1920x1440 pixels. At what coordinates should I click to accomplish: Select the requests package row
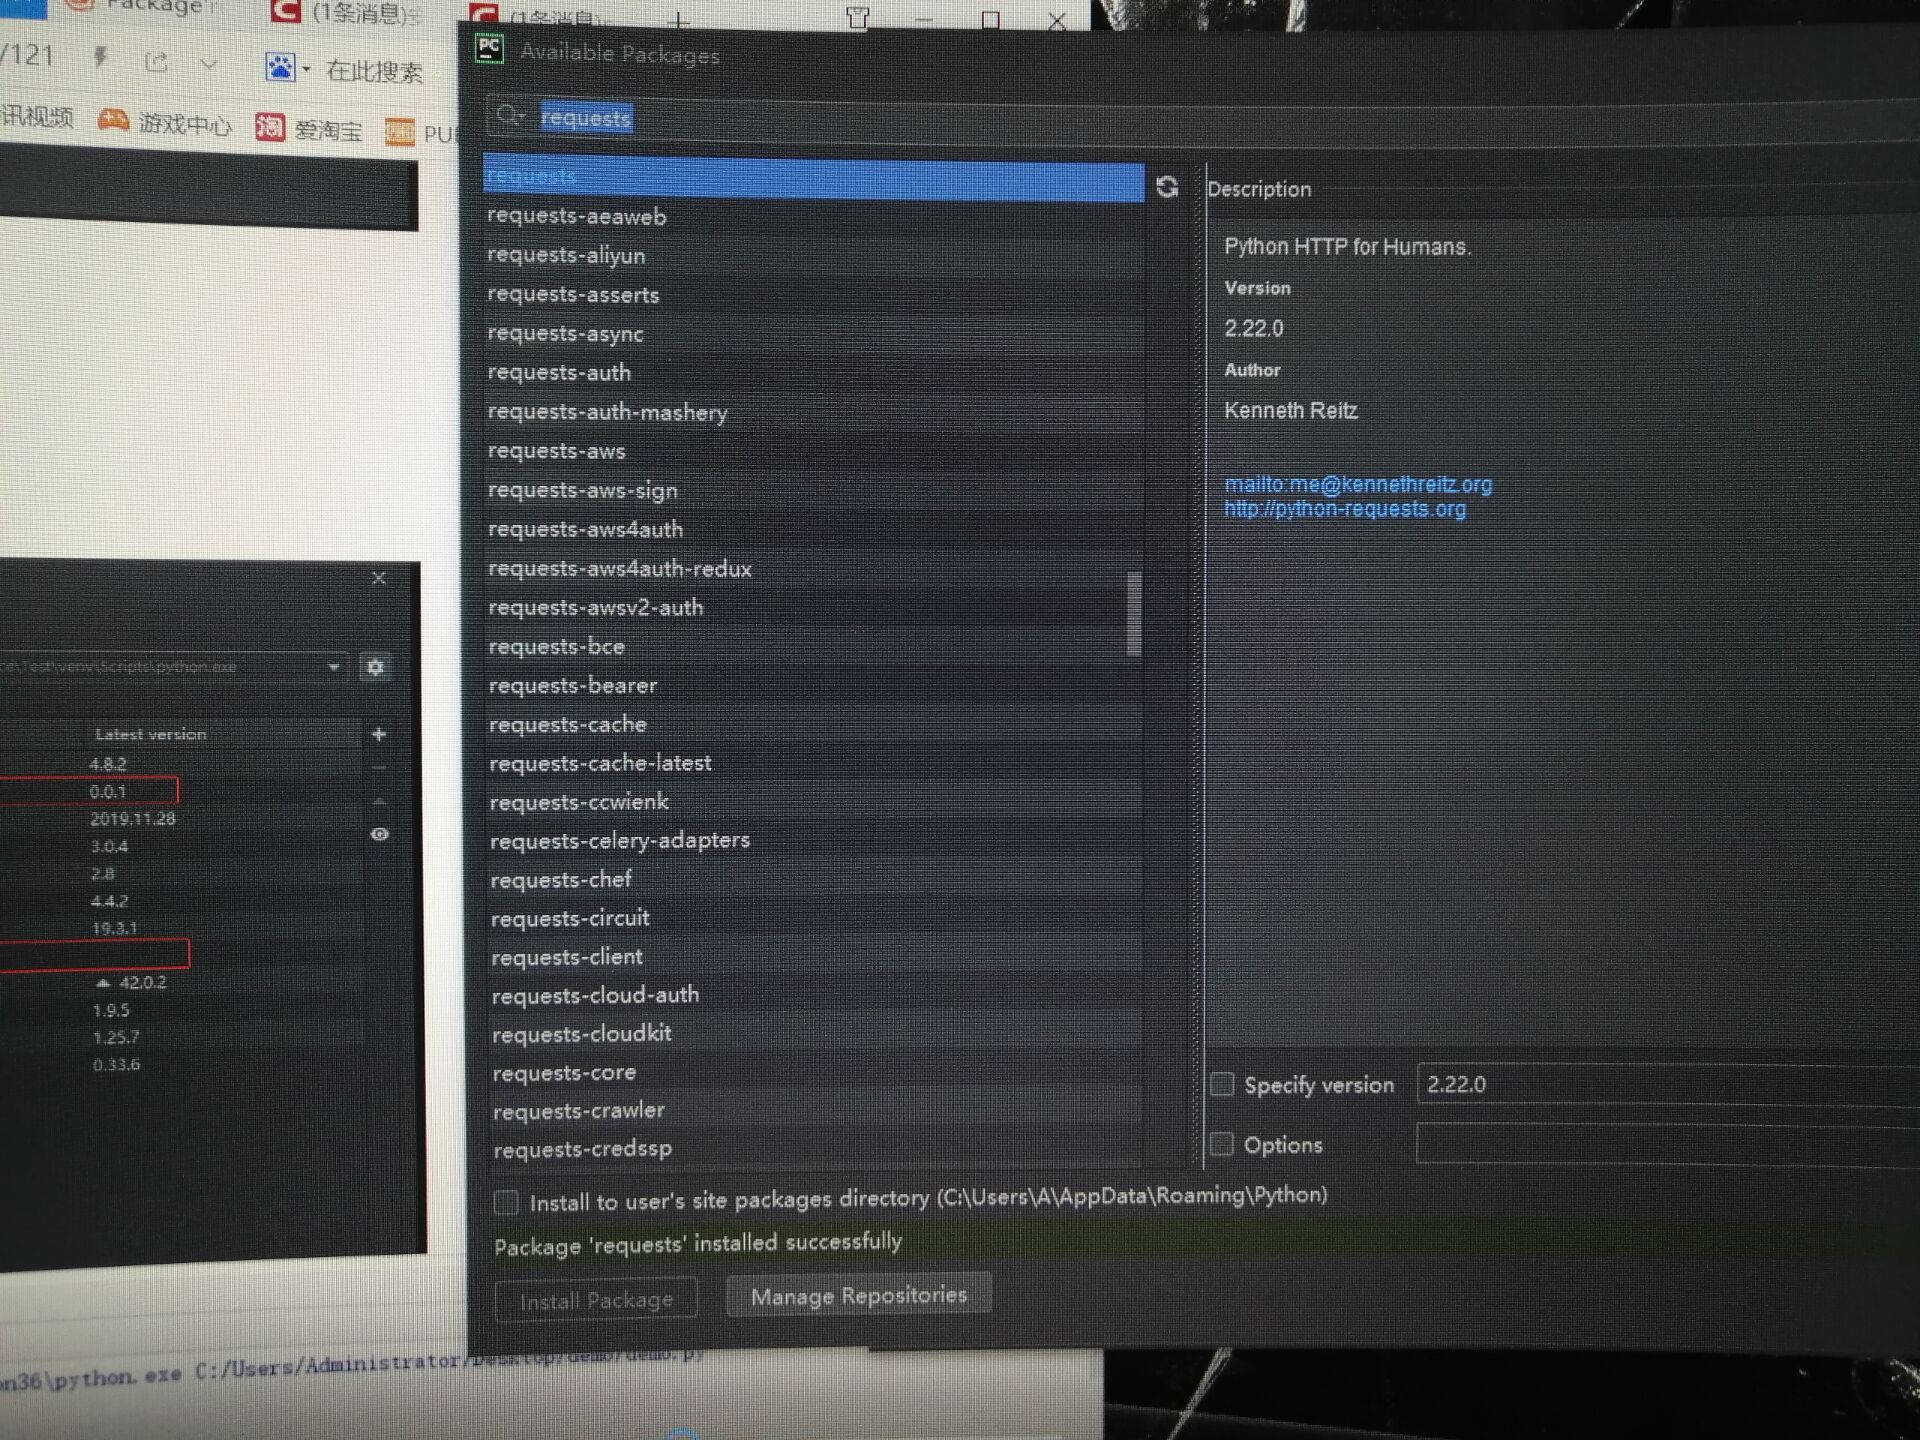click(813, 178)
